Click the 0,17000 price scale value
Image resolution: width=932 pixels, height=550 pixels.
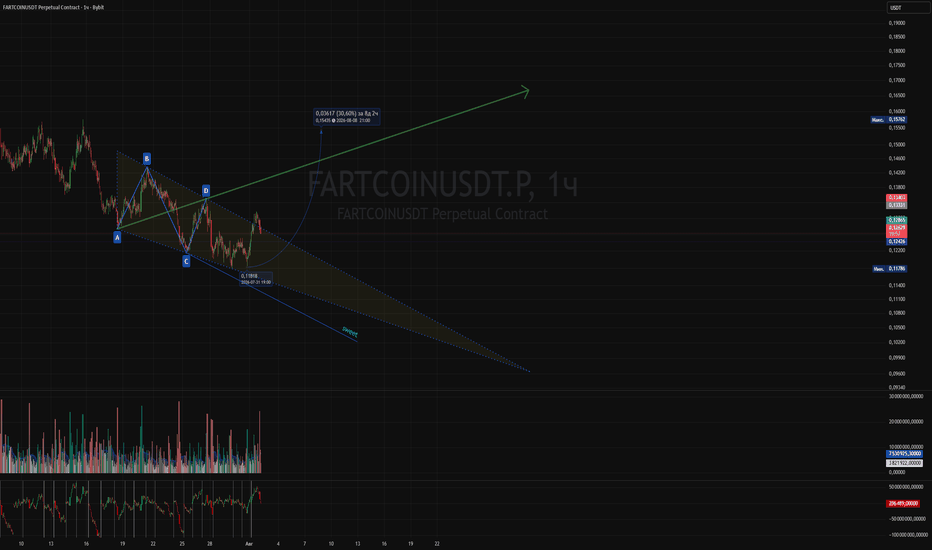[897, 80]
